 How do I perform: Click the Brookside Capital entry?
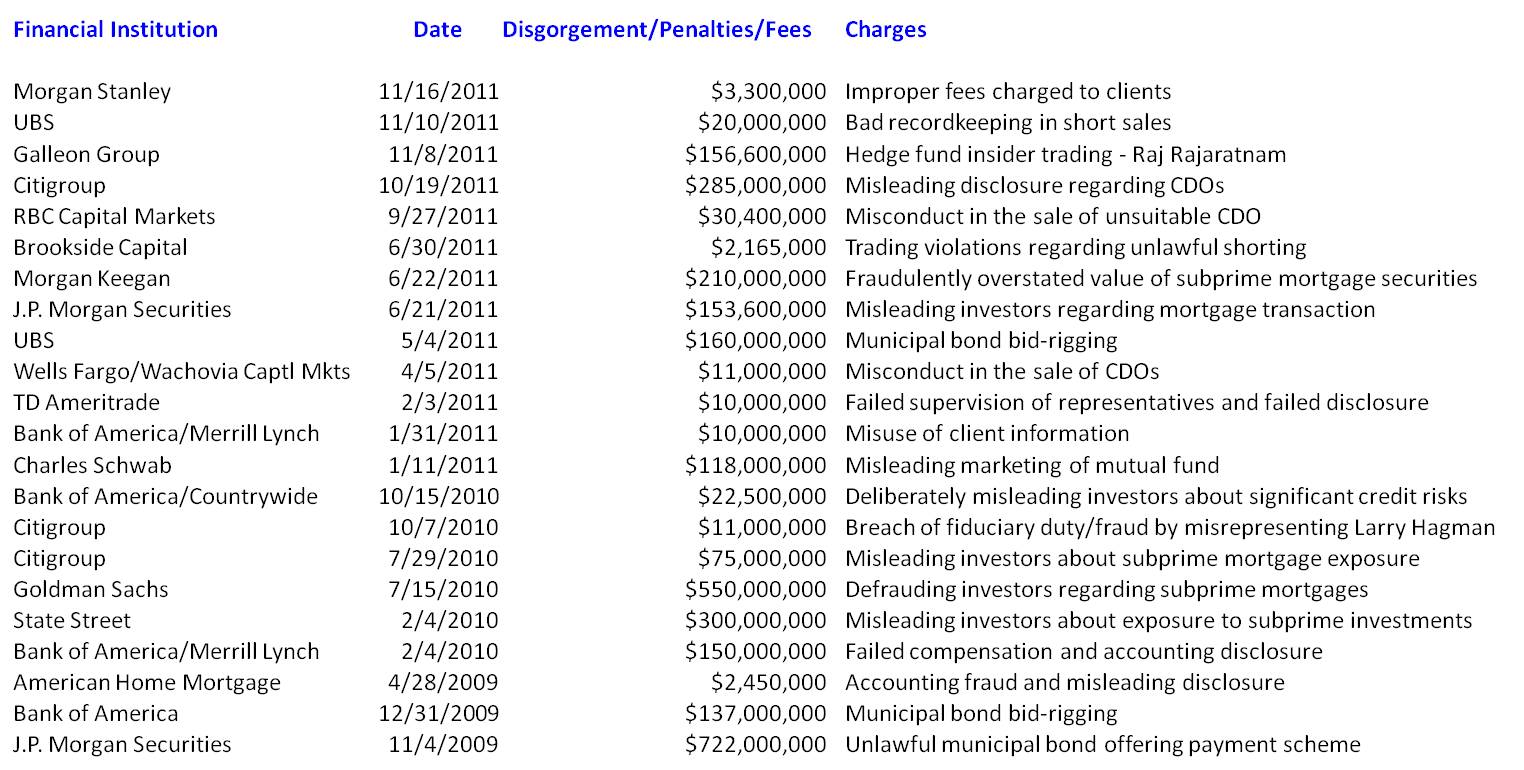click(x=100, y=247)
